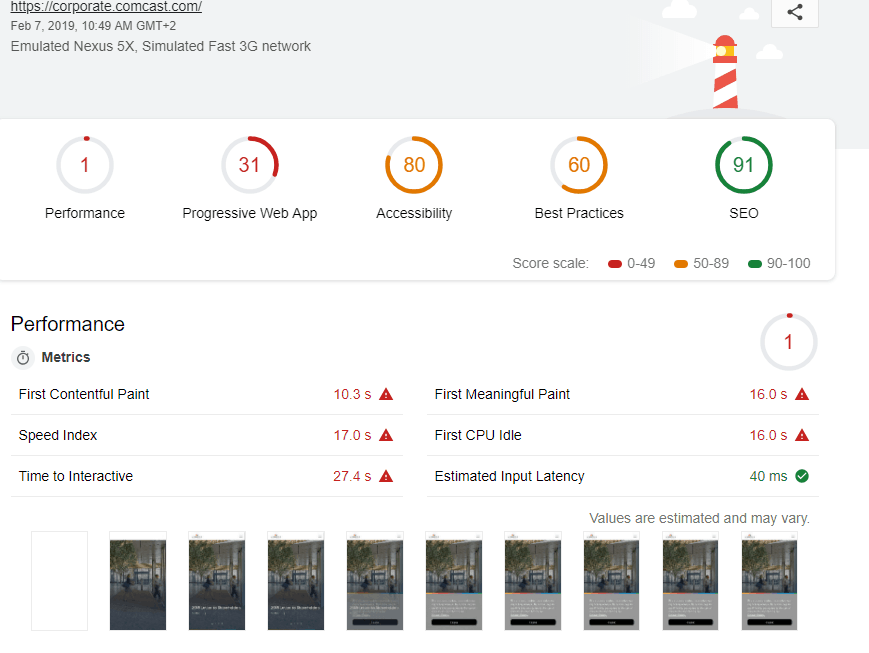
Task: Go to Best Practices score gauge
Action: point(579,166)
